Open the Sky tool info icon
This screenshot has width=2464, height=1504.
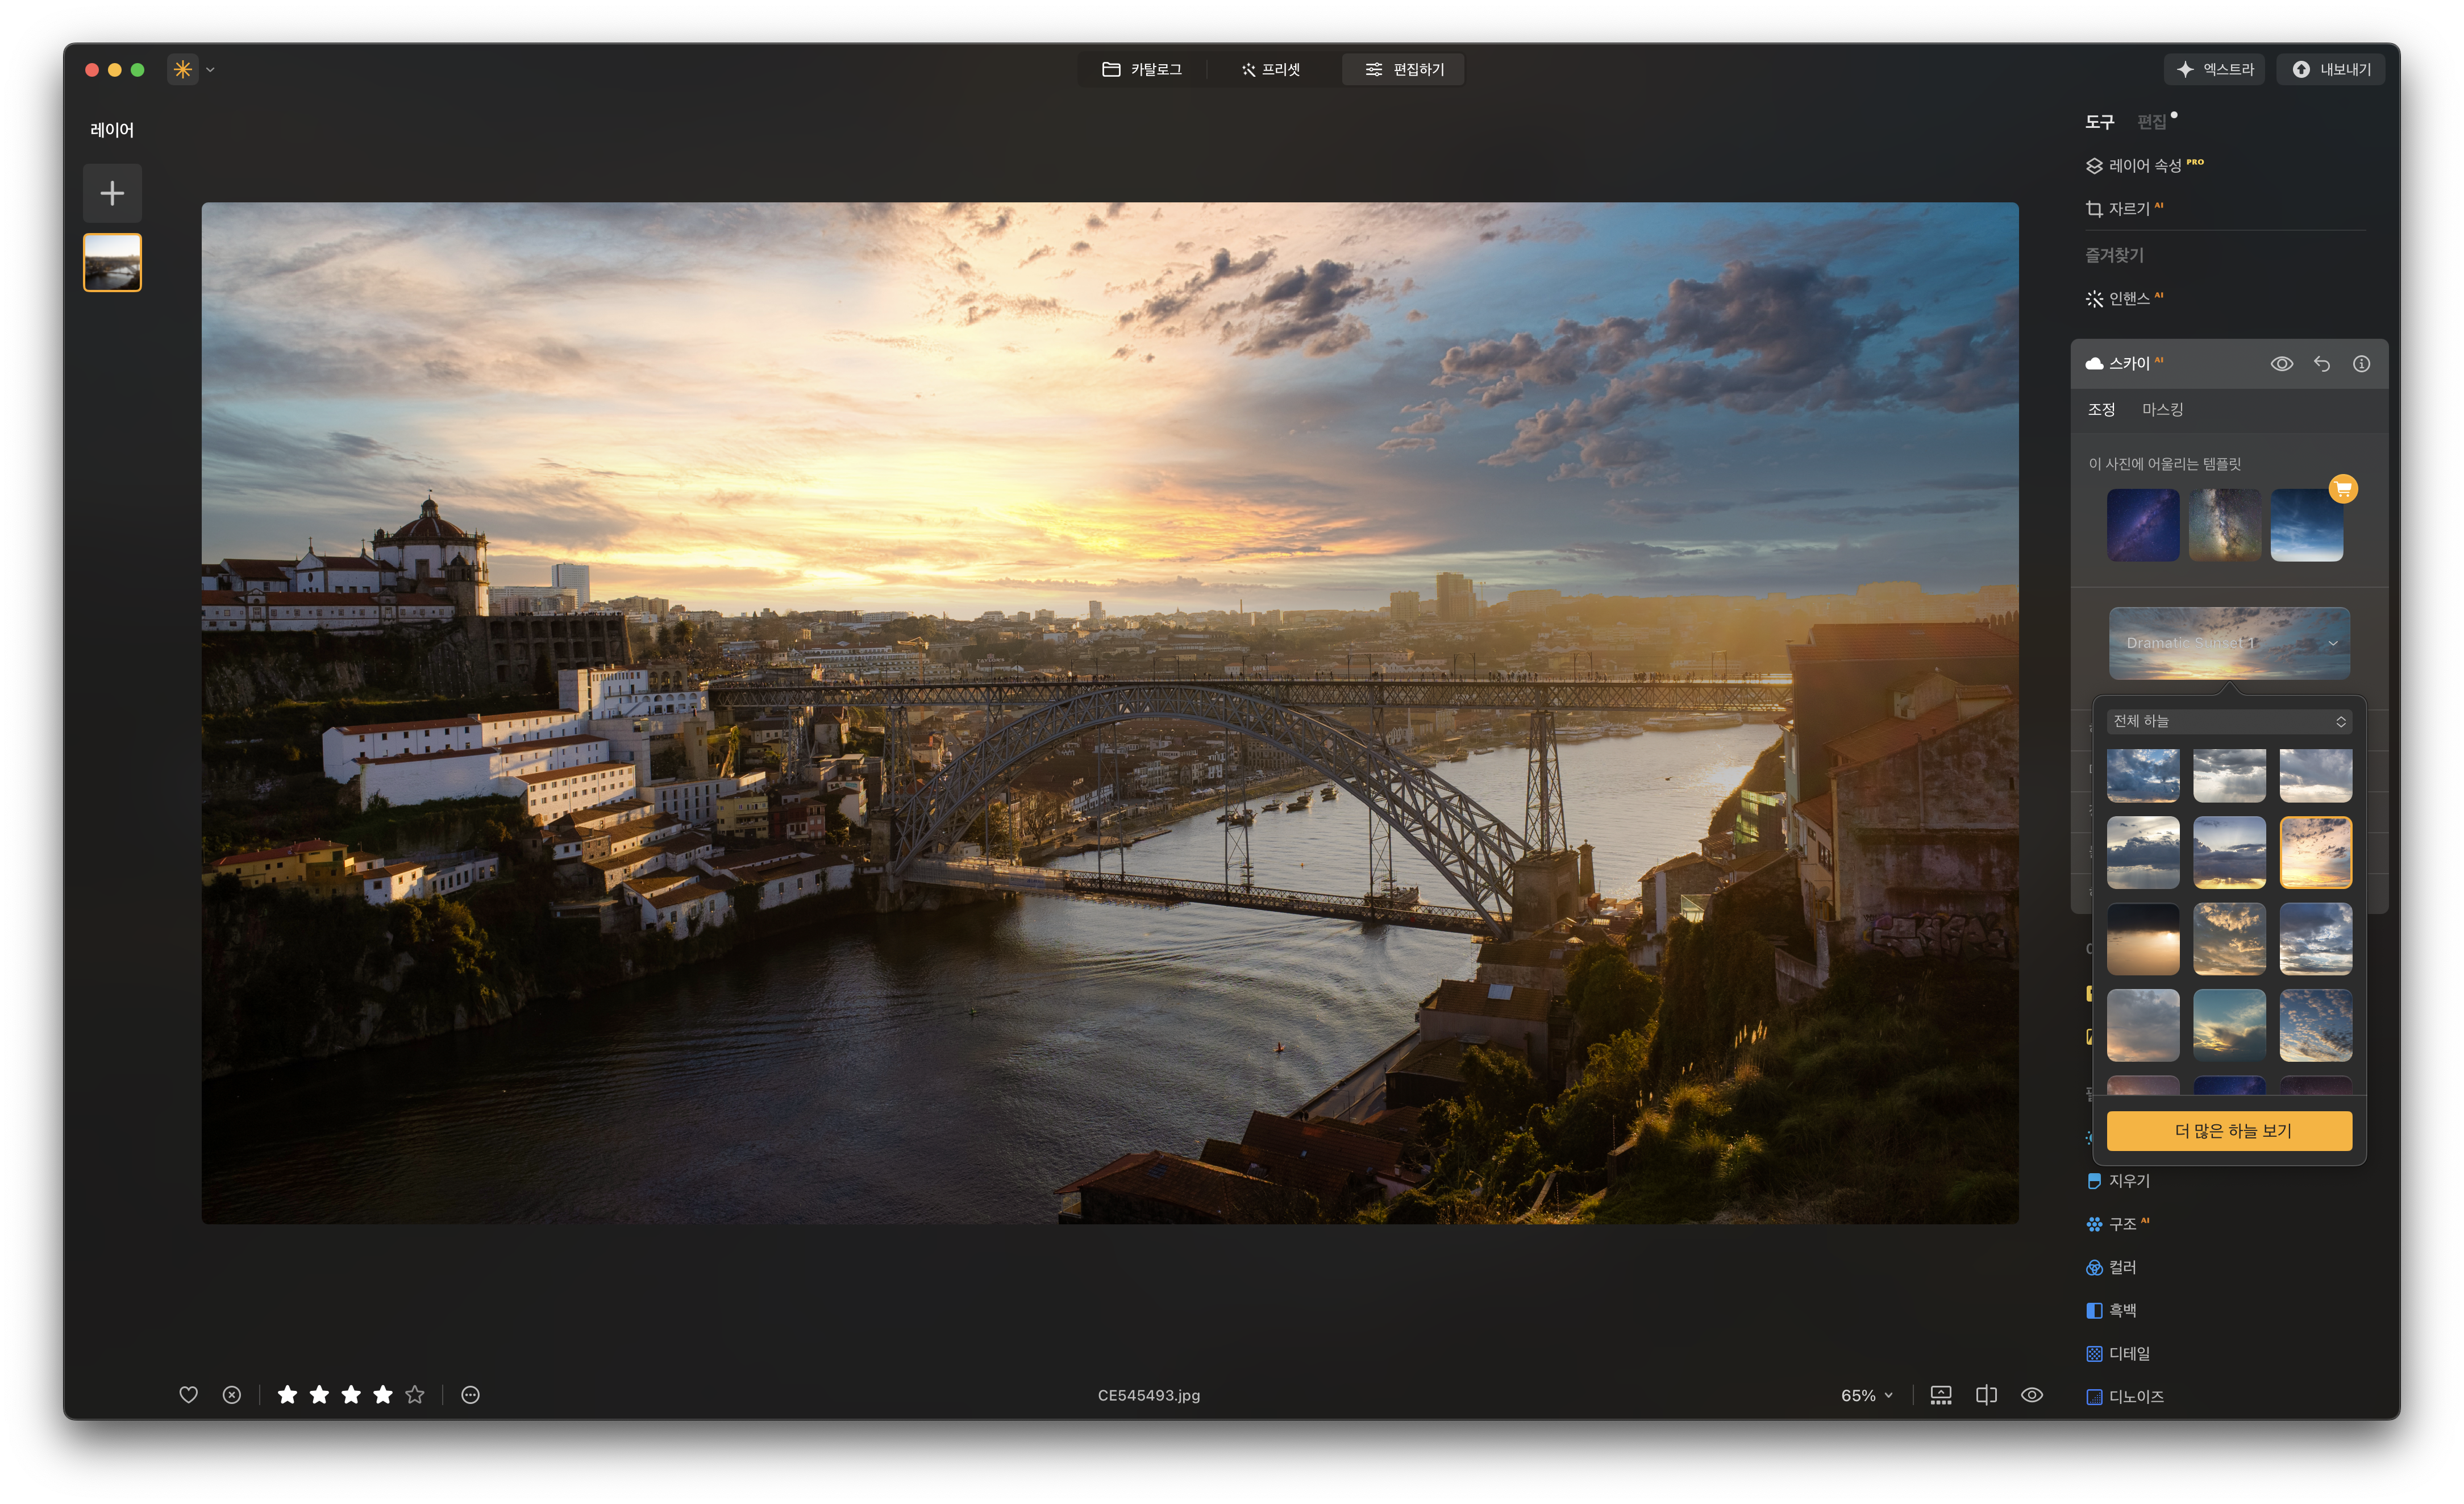pos(2361,364)
